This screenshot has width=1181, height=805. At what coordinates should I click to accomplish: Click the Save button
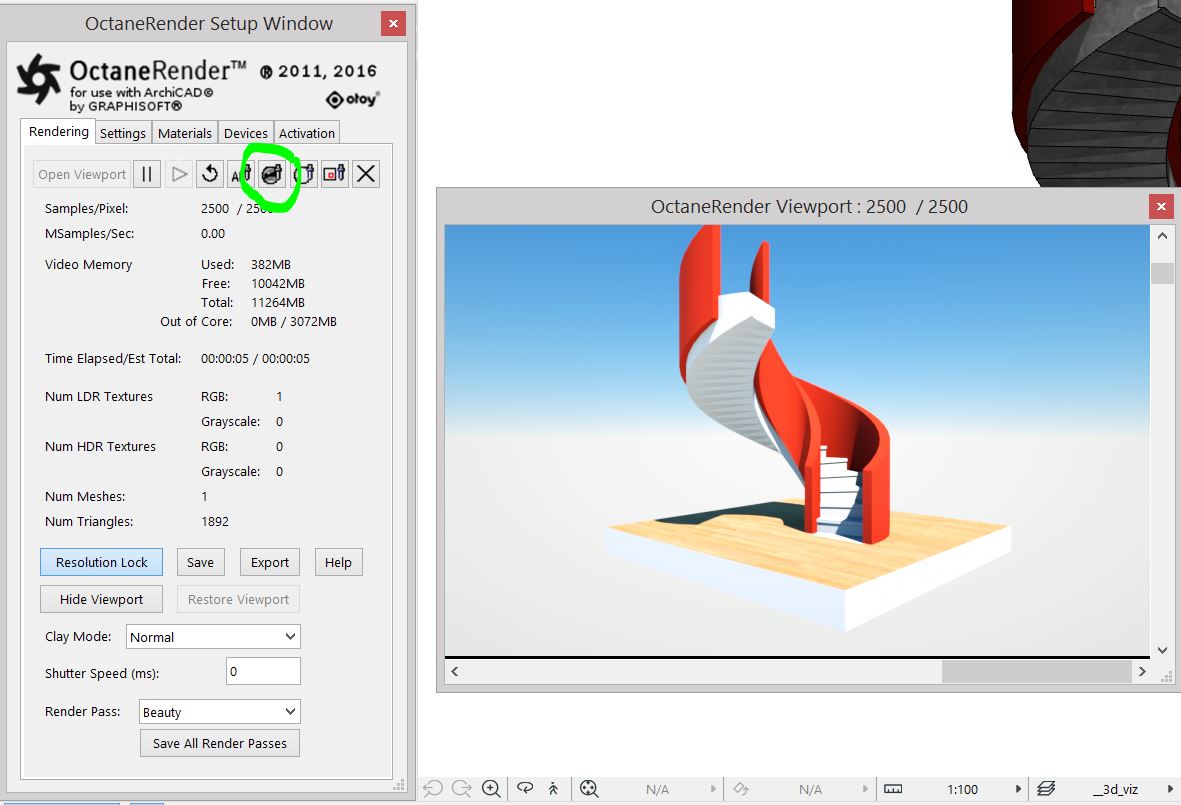click(200, 563)
